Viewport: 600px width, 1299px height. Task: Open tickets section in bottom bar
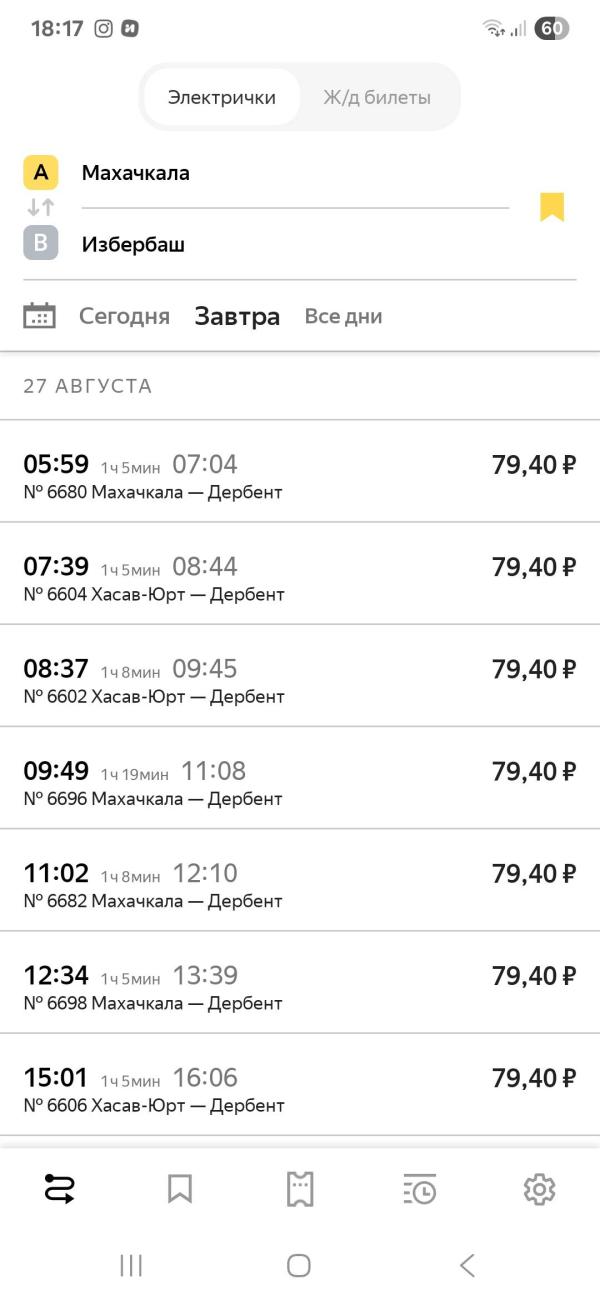(300, 1189)
